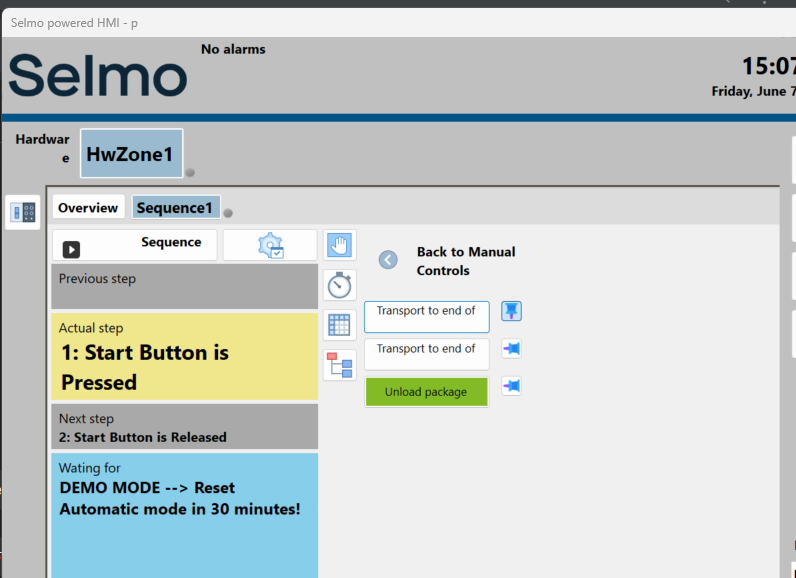Image resolution: width=796 pixels, height=578 pixels.
Task: Click the Friday, June date text
Action: tap(753, 91)
